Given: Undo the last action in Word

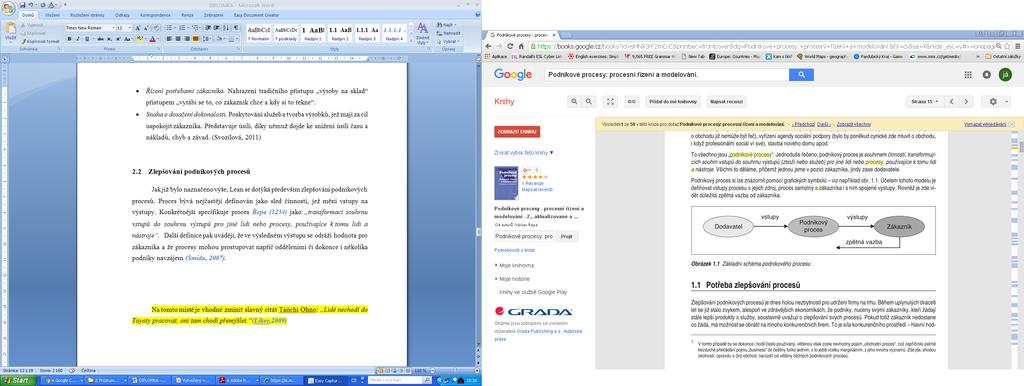Looking at the screenshot, I should pos(31,5).
